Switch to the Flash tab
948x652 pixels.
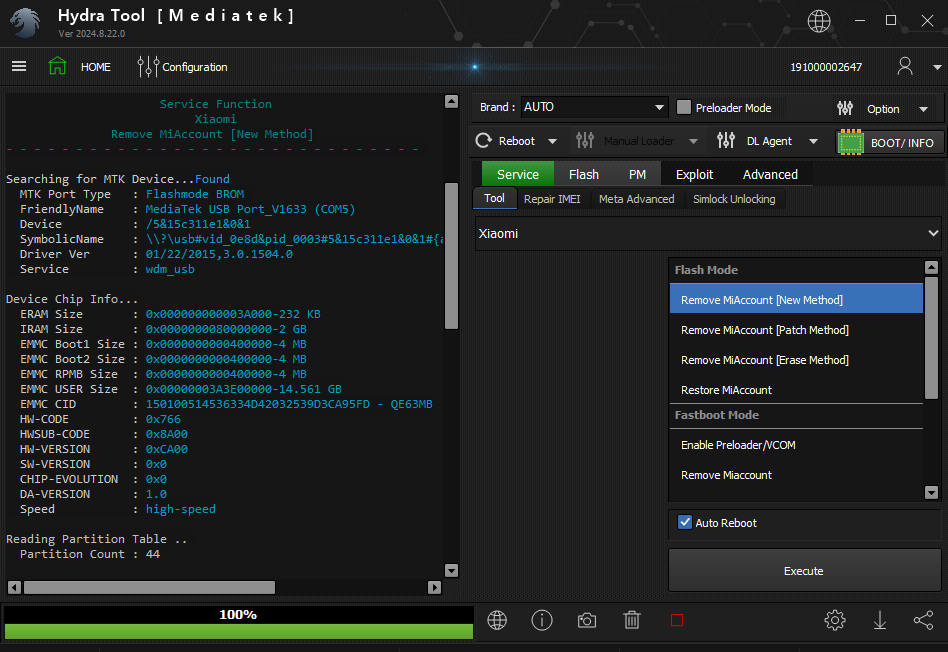click(x=583, y=174)
